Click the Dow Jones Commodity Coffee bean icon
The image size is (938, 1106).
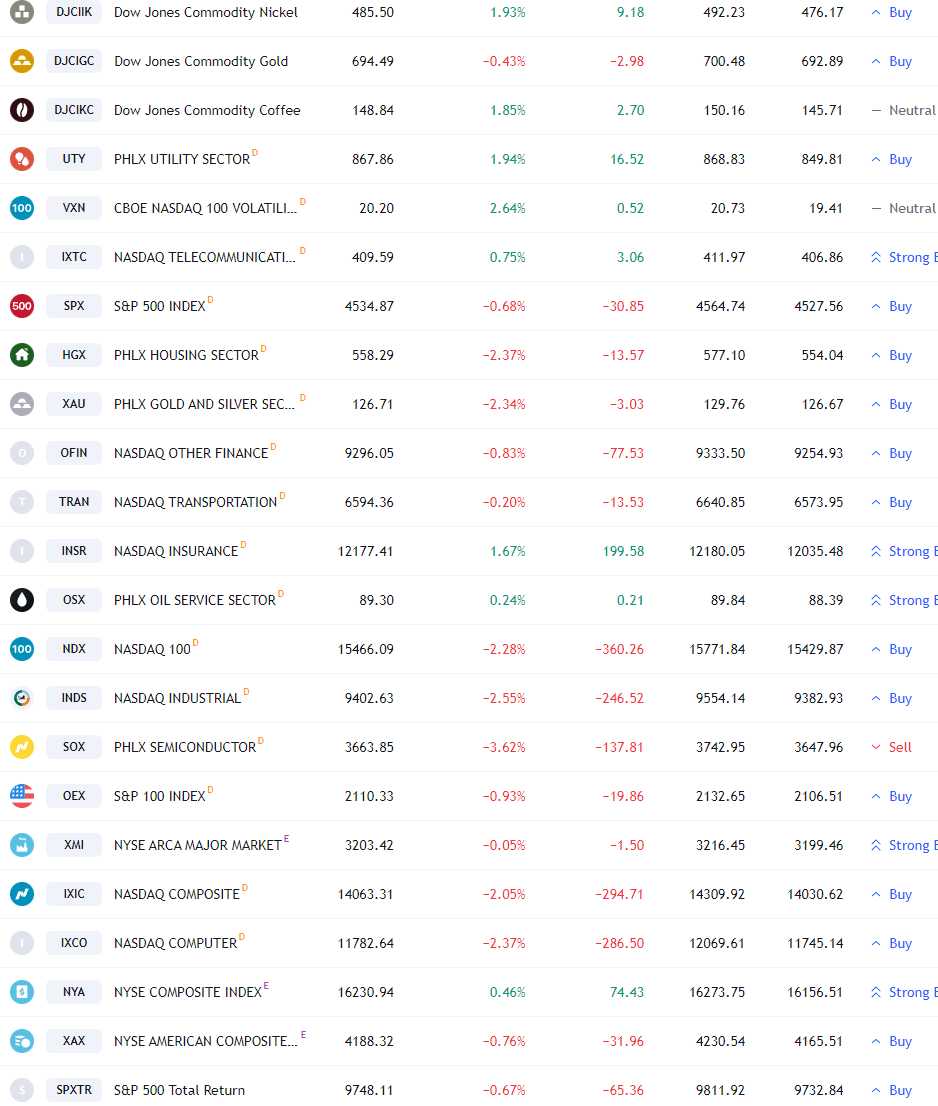[x=22, y=110]
